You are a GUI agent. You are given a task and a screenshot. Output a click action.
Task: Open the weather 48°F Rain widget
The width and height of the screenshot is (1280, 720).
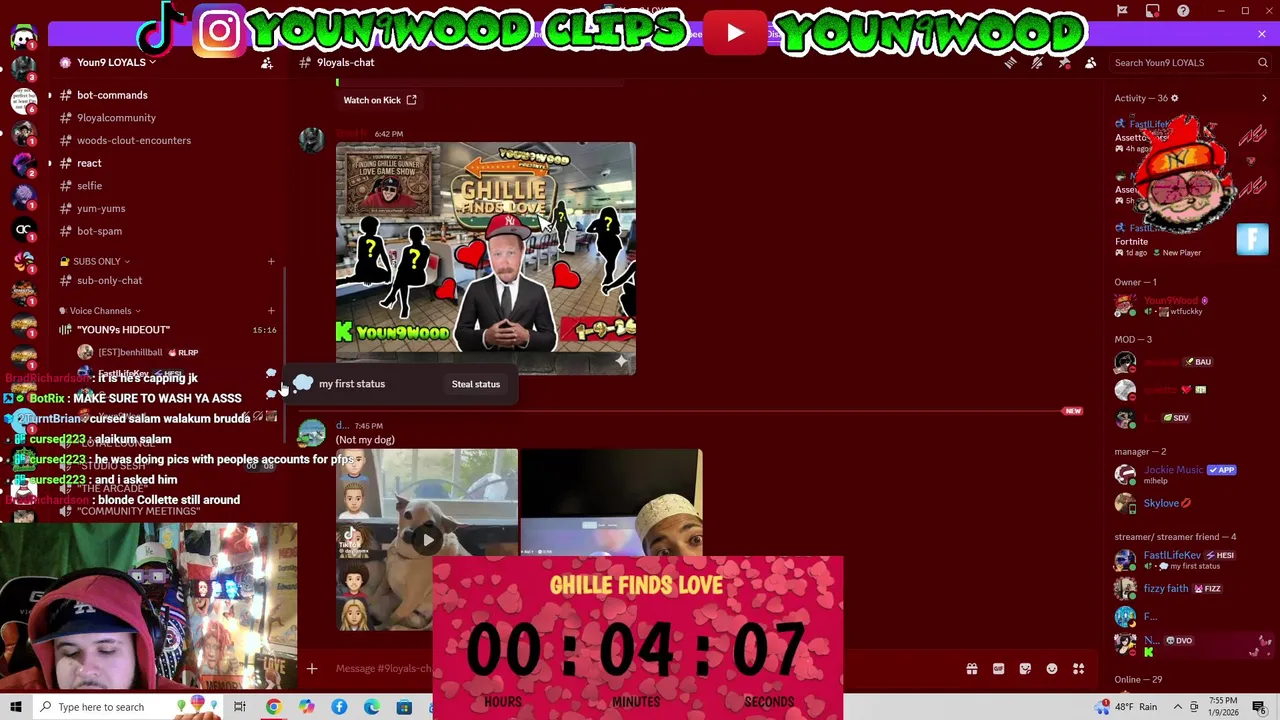(x=1126, y=707)
